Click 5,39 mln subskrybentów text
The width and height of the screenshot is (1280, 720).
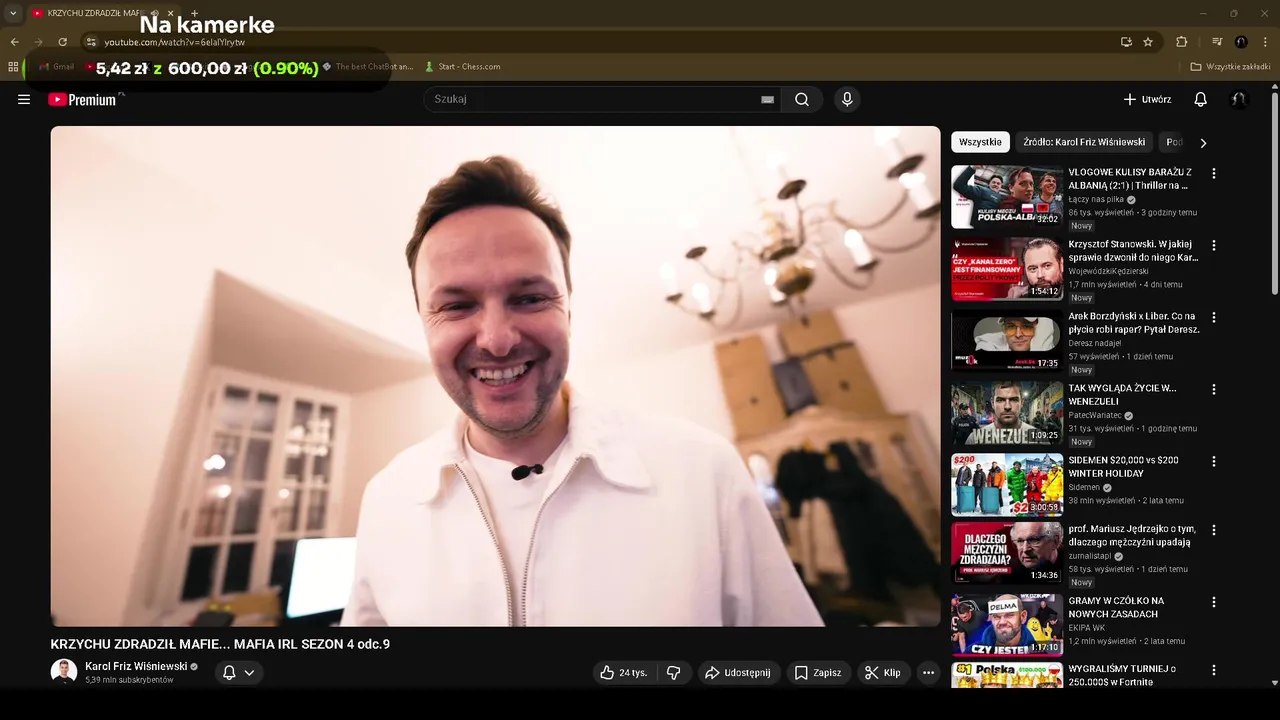tap(129, 680)
